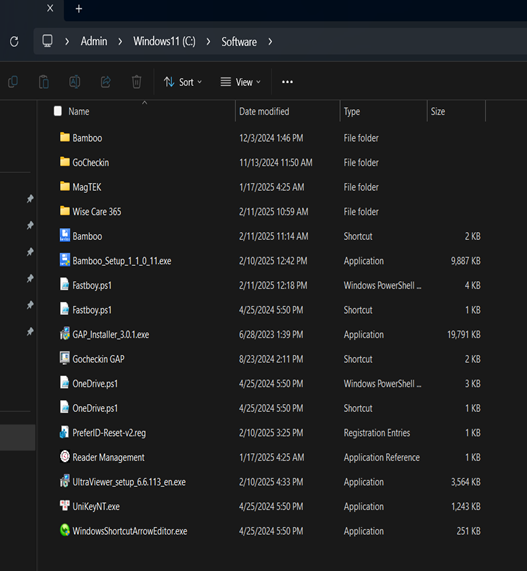Open the Sort dropdown menu
This screenshot has height=571, width=527.
click(x=182, y=82)
